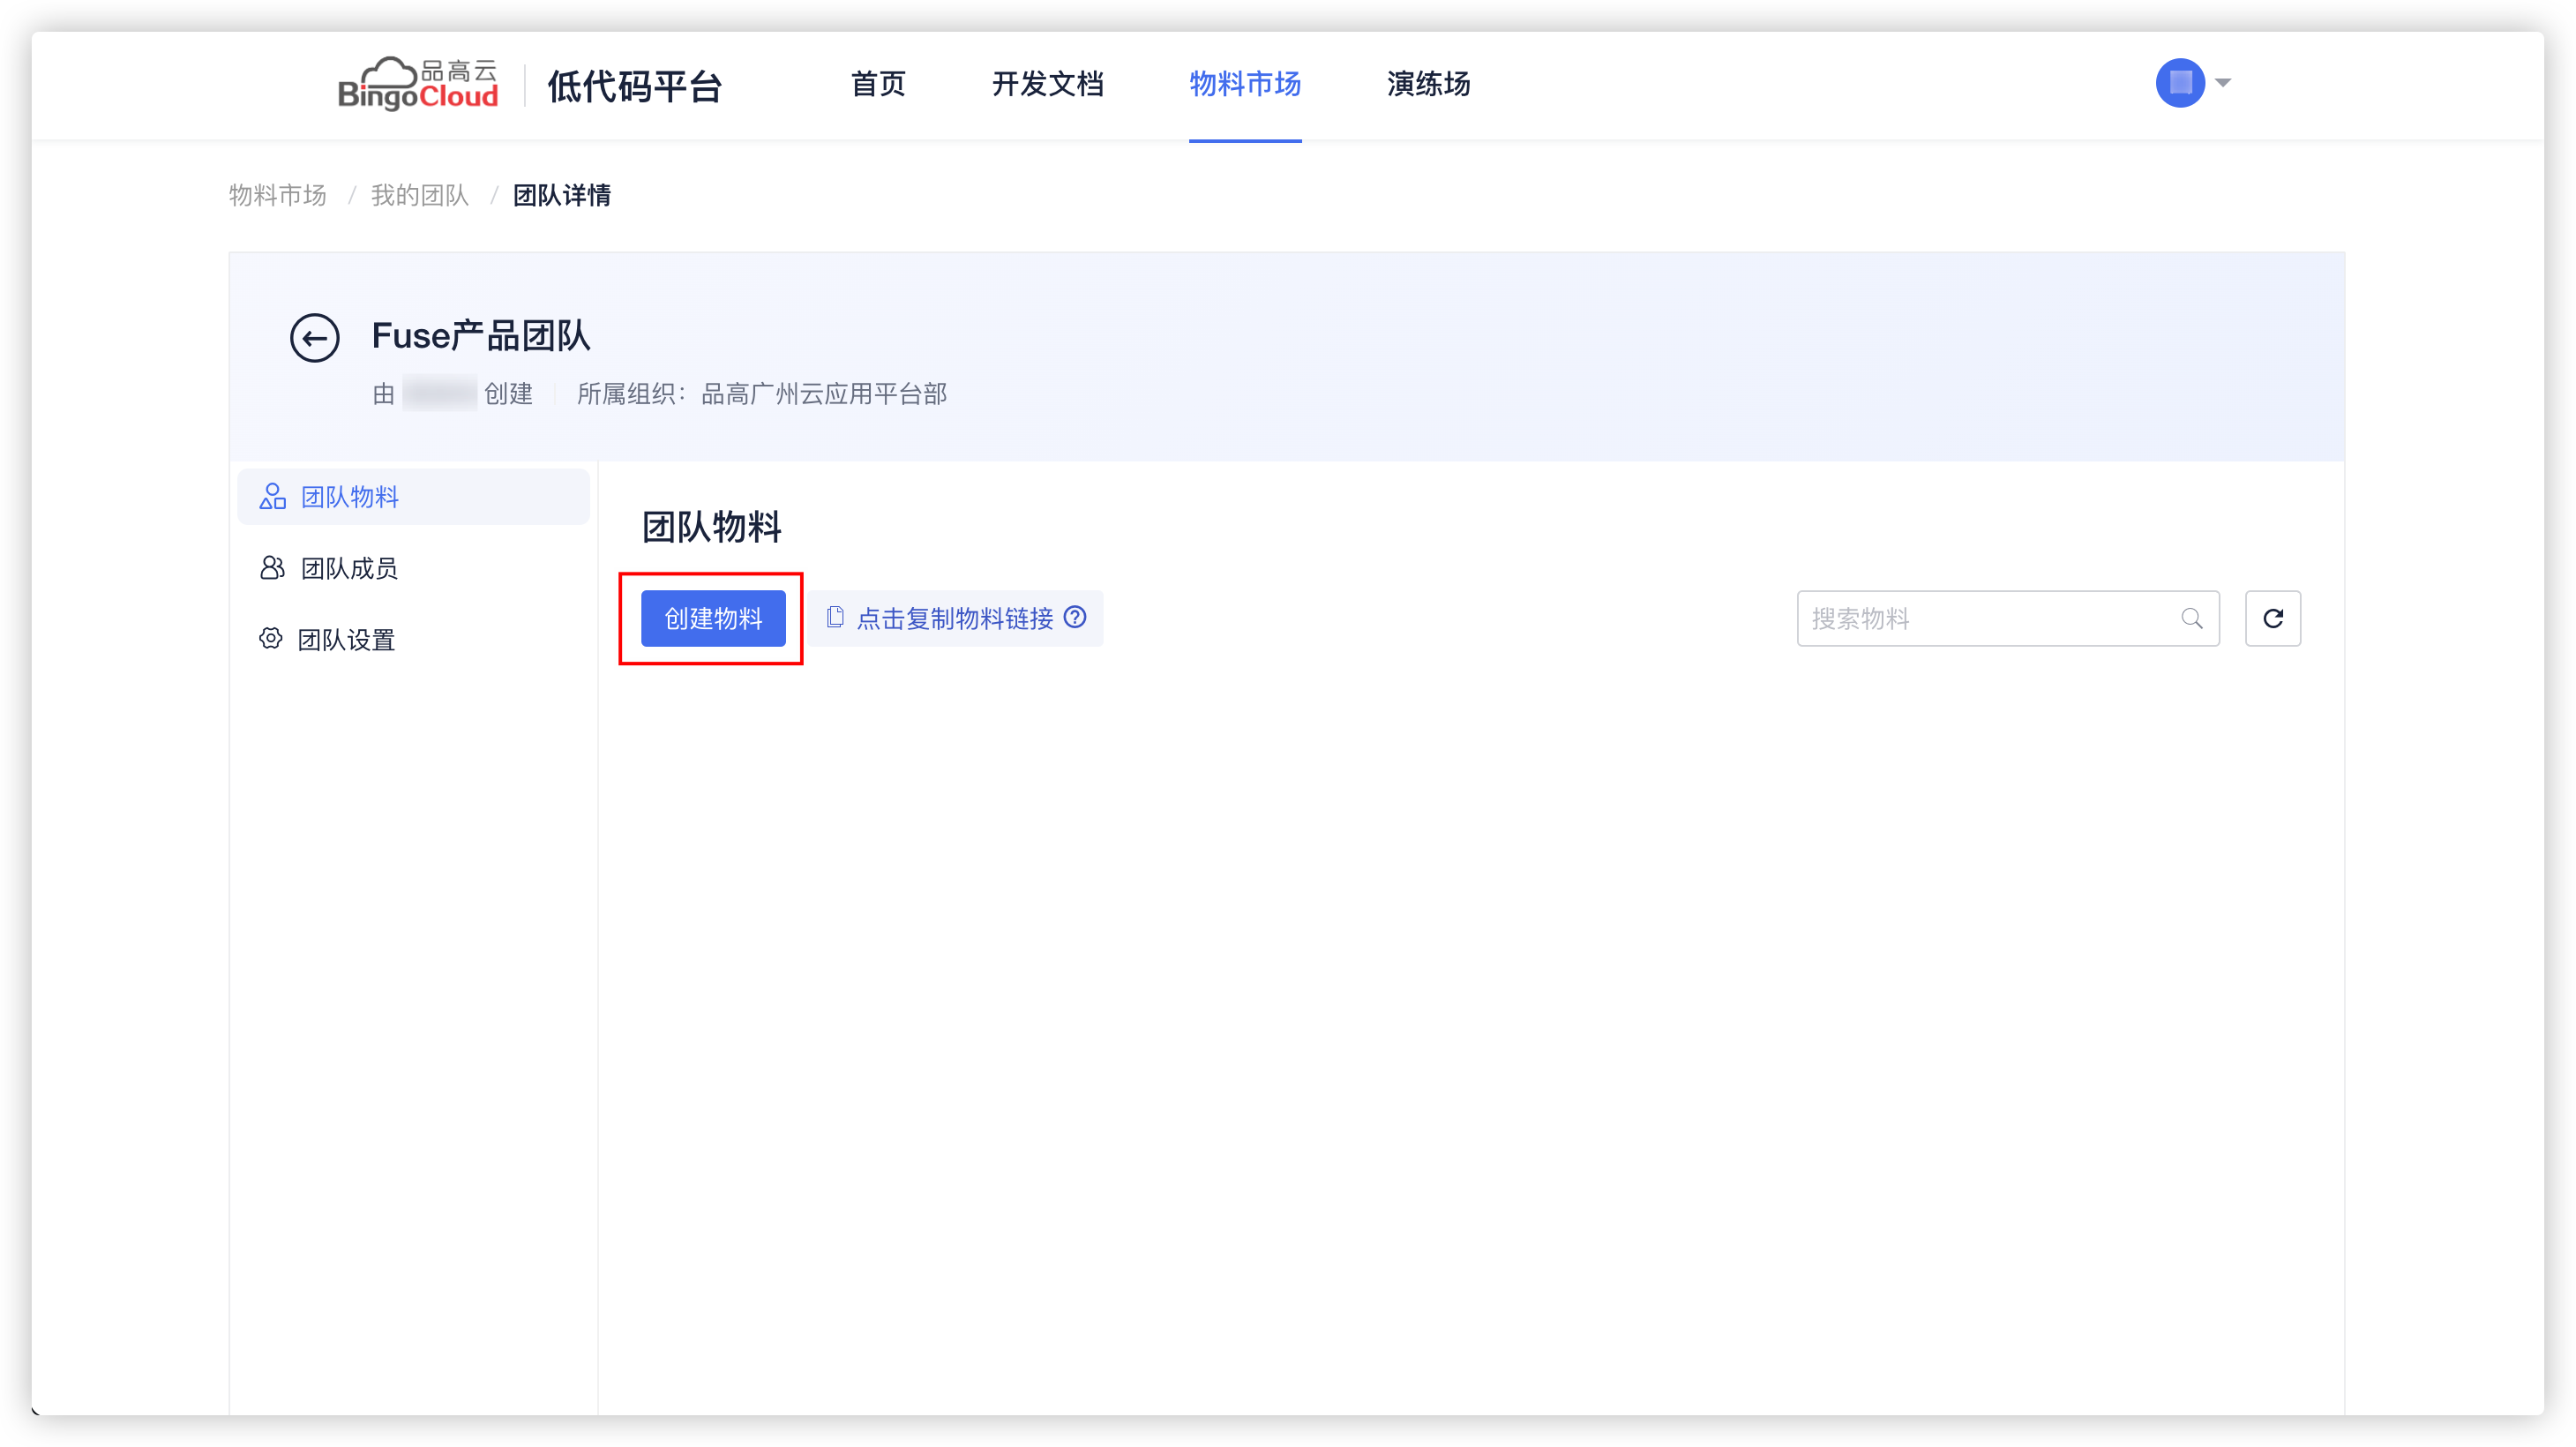This screenshot has height=1447, width=2576.
Task: Go to 物料市场 breadcrumb
Action: 278,195
